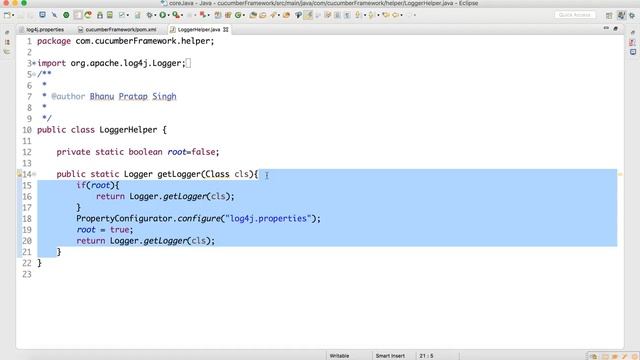The image size is (640, 360).
Task: Select the LoggerHelper.java editor tab
Action: pos(199,29)
